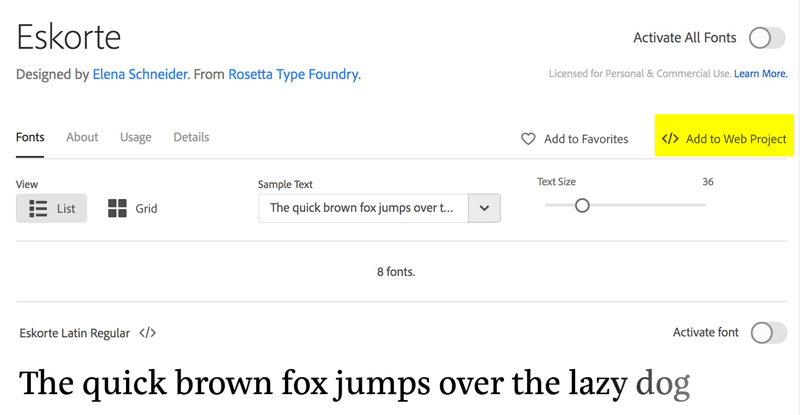The width and height of the screenshot is (800, 415).
Task: Click the Add to Web Project label
Action: [x=736, y=139]
